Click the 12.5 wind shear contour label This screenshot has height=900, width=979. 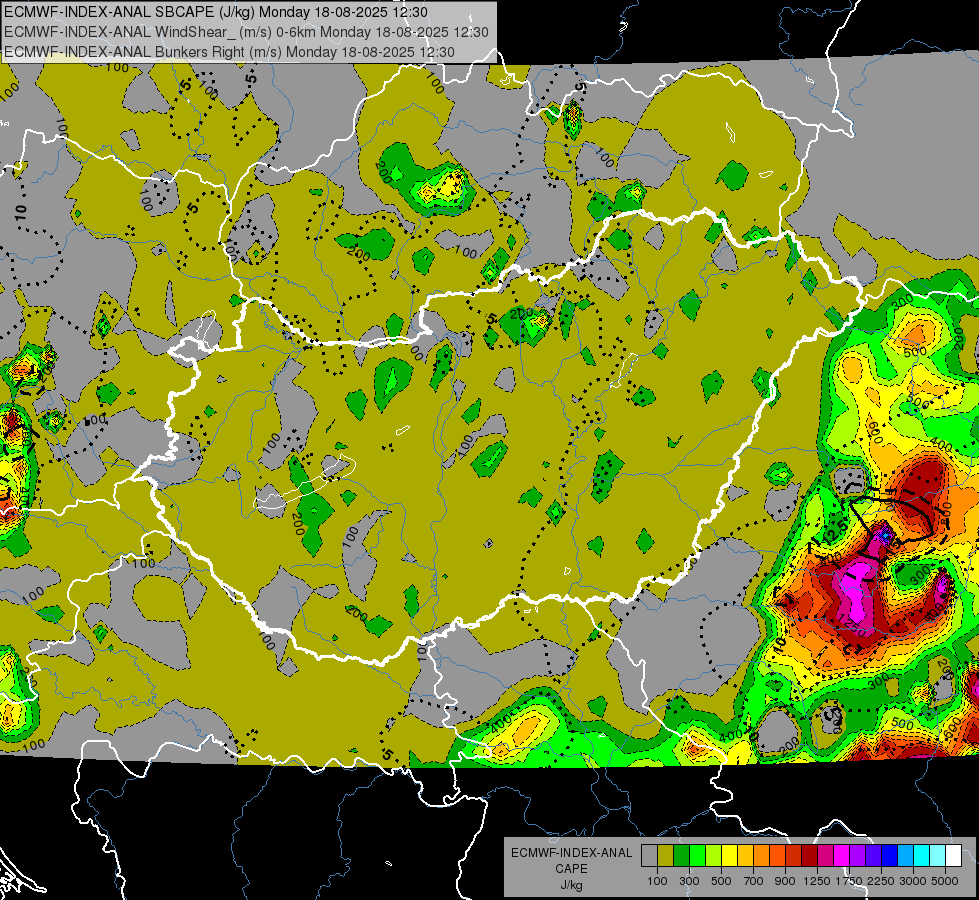[x=834, y=535]
